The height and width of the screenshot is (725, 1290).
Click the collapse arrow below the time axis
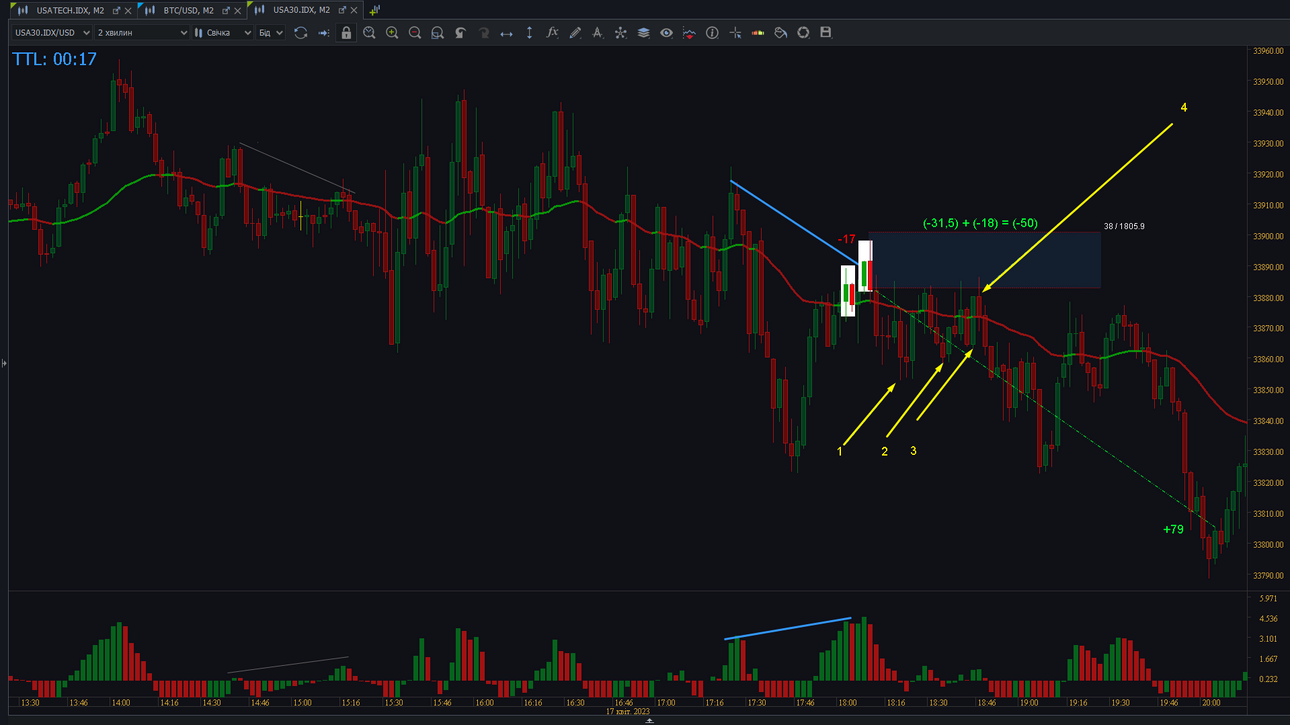tap(649, 721)
